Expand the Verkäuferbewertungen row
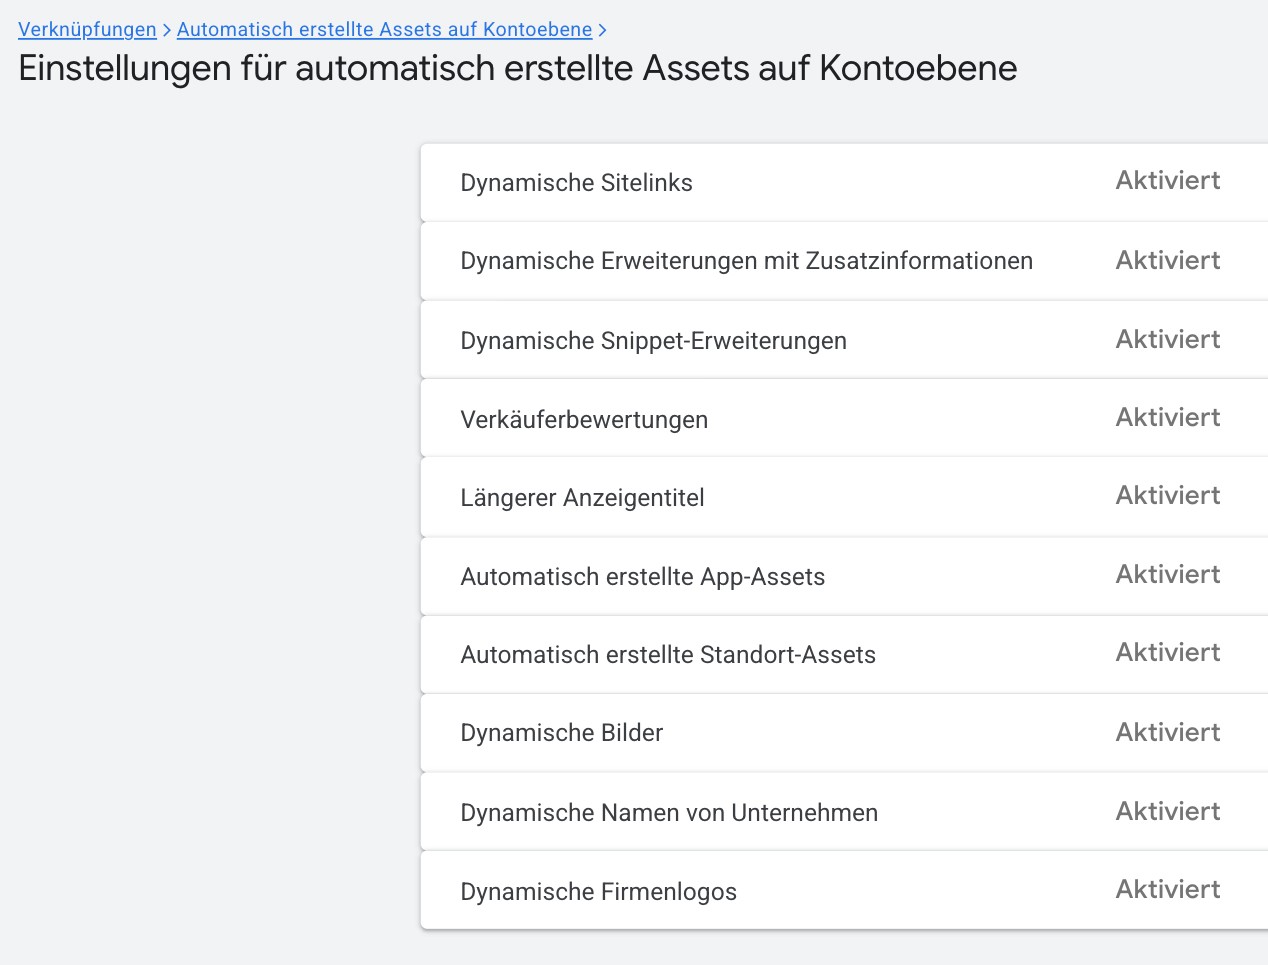1268x965 pixels. coord(584,418)
